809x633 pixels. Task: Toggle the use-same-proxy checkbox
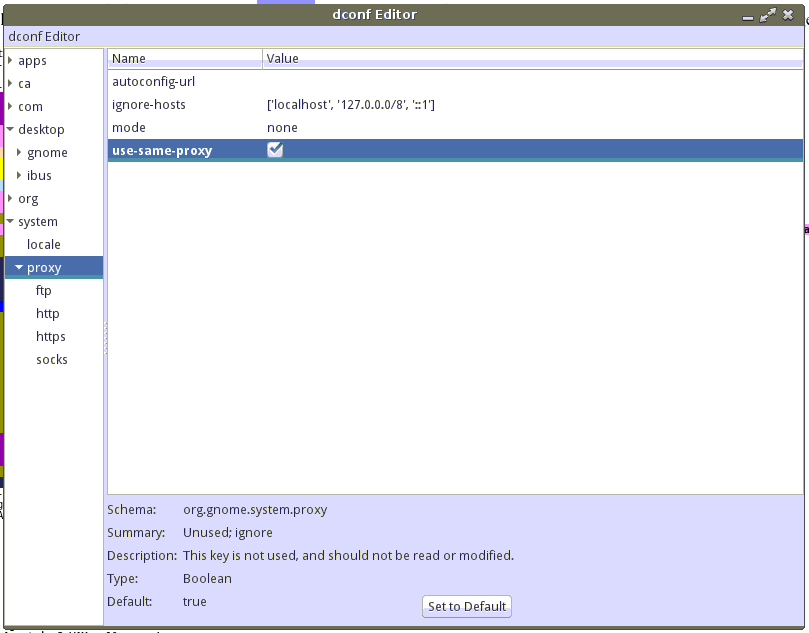point(275,150)
